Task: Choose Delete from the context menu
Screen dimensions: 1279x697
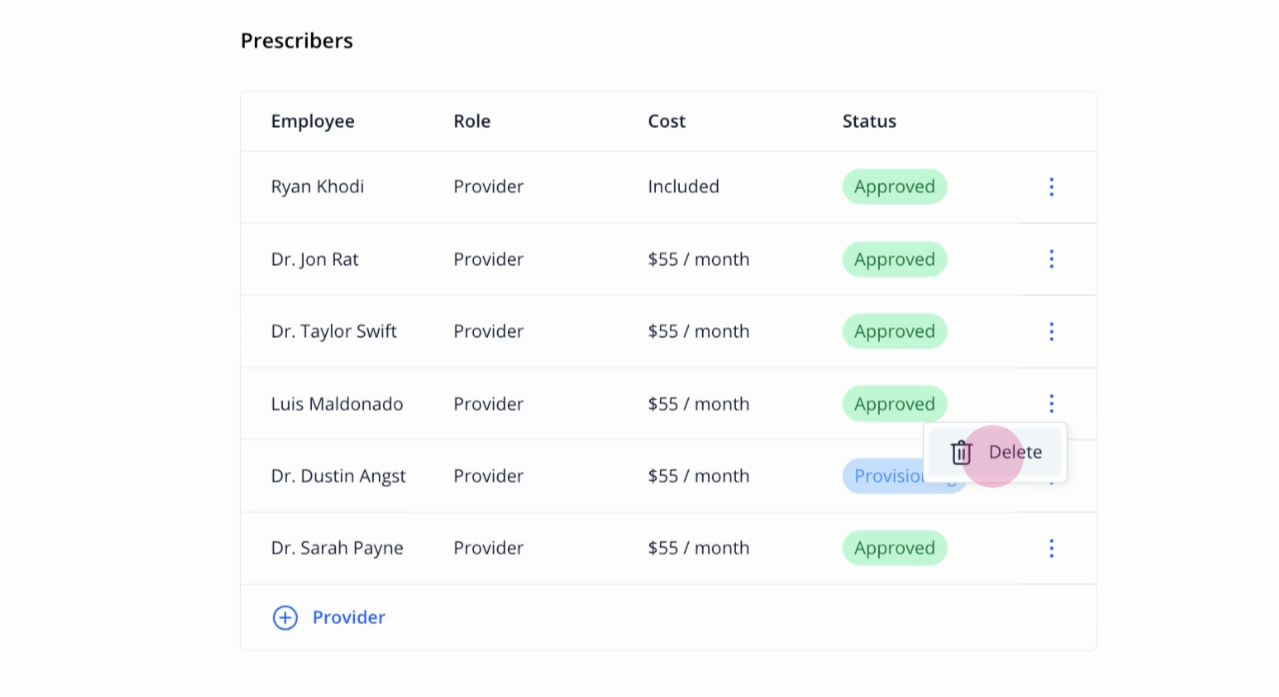Action: [995, 452]
